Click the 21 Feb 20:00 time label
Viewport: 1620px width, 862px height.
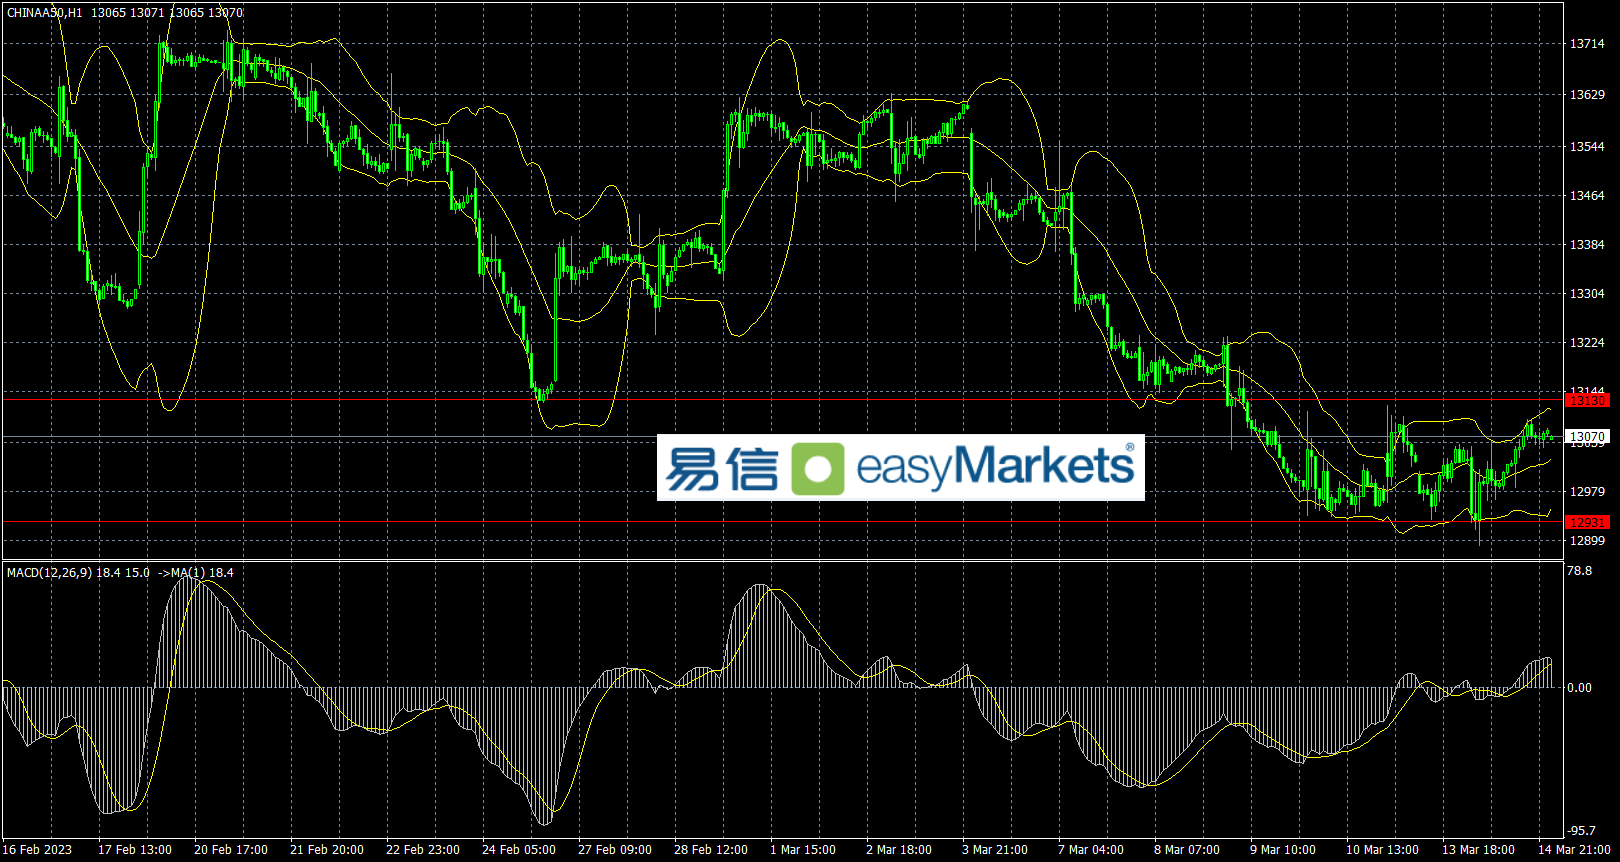pos(327,850)
